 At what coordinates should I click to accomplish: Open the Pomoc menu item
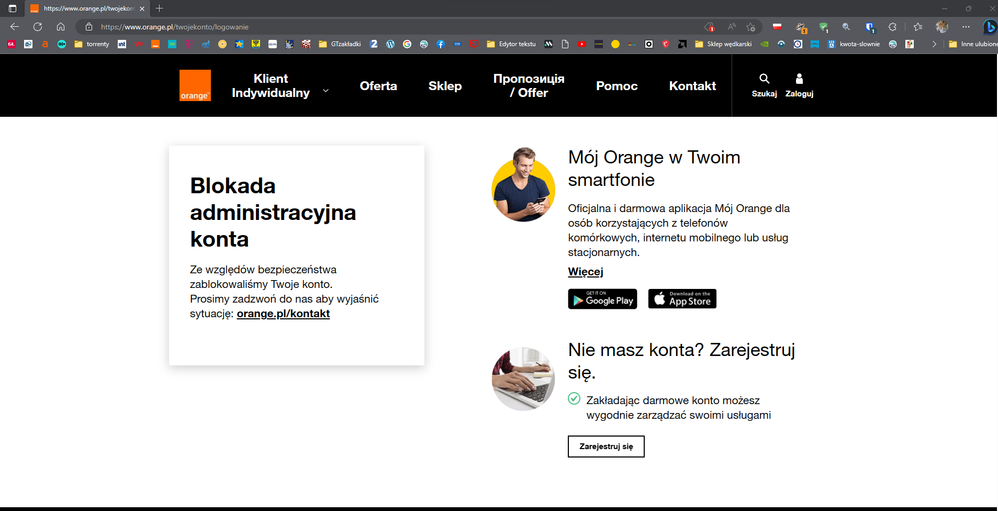click(x=617, y=86)
